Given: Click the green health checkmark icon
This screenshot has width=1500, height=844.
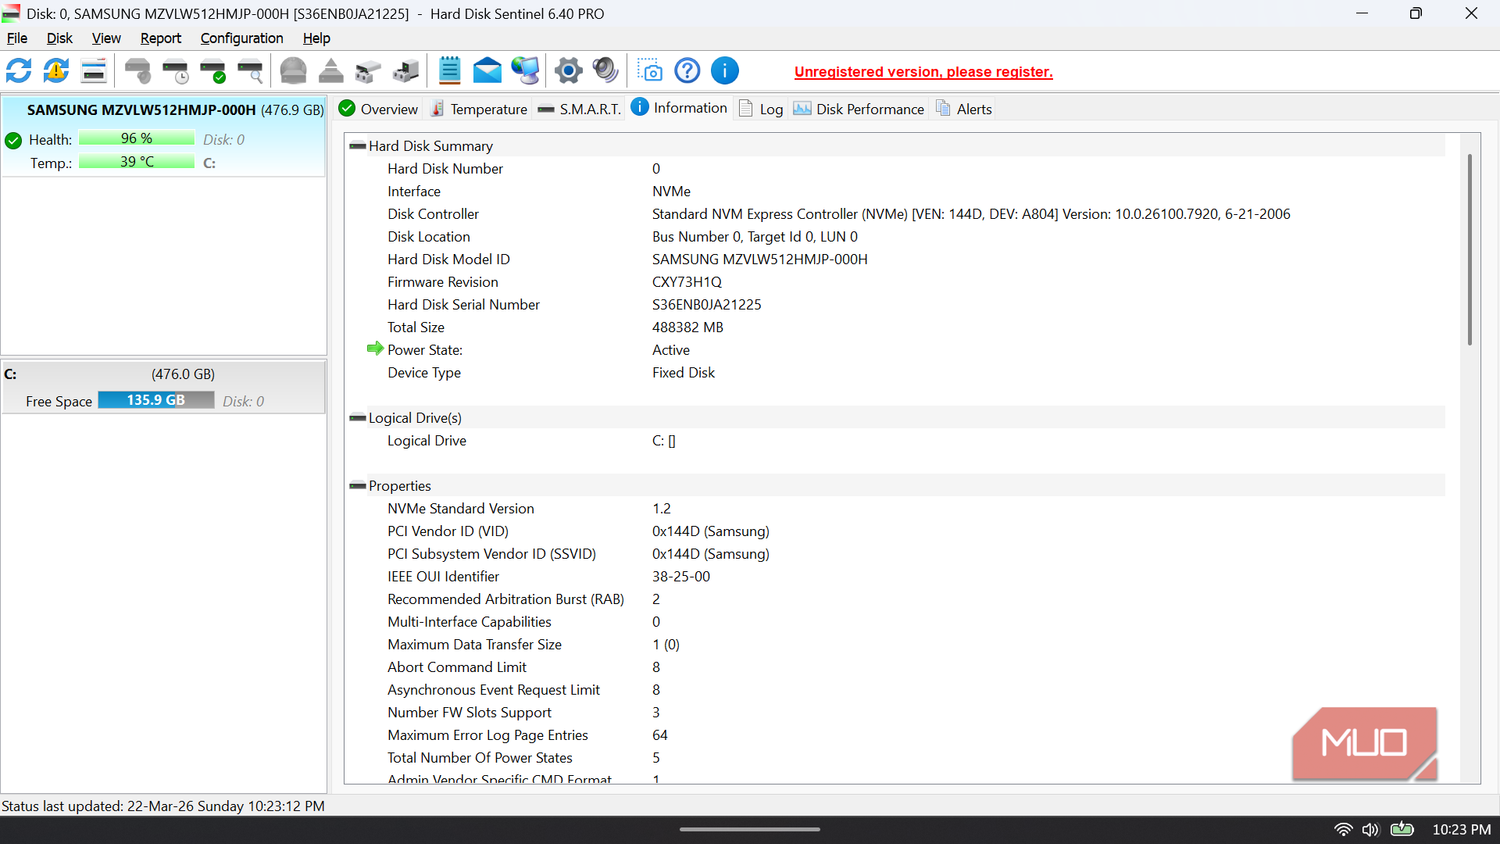Looking at the screenshot, I should [13, 140].
